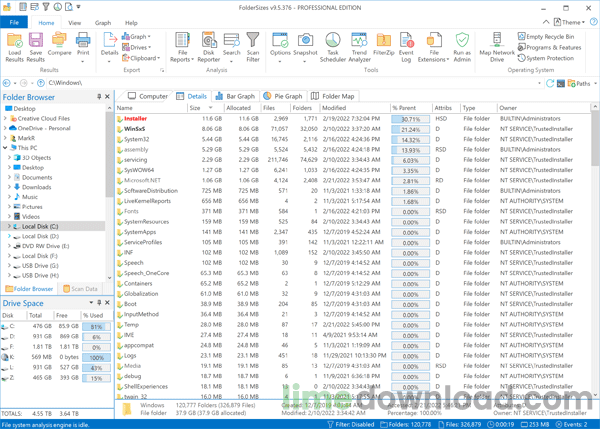
Task: Sort by the Allocated column header
Action: click(239, 108)
